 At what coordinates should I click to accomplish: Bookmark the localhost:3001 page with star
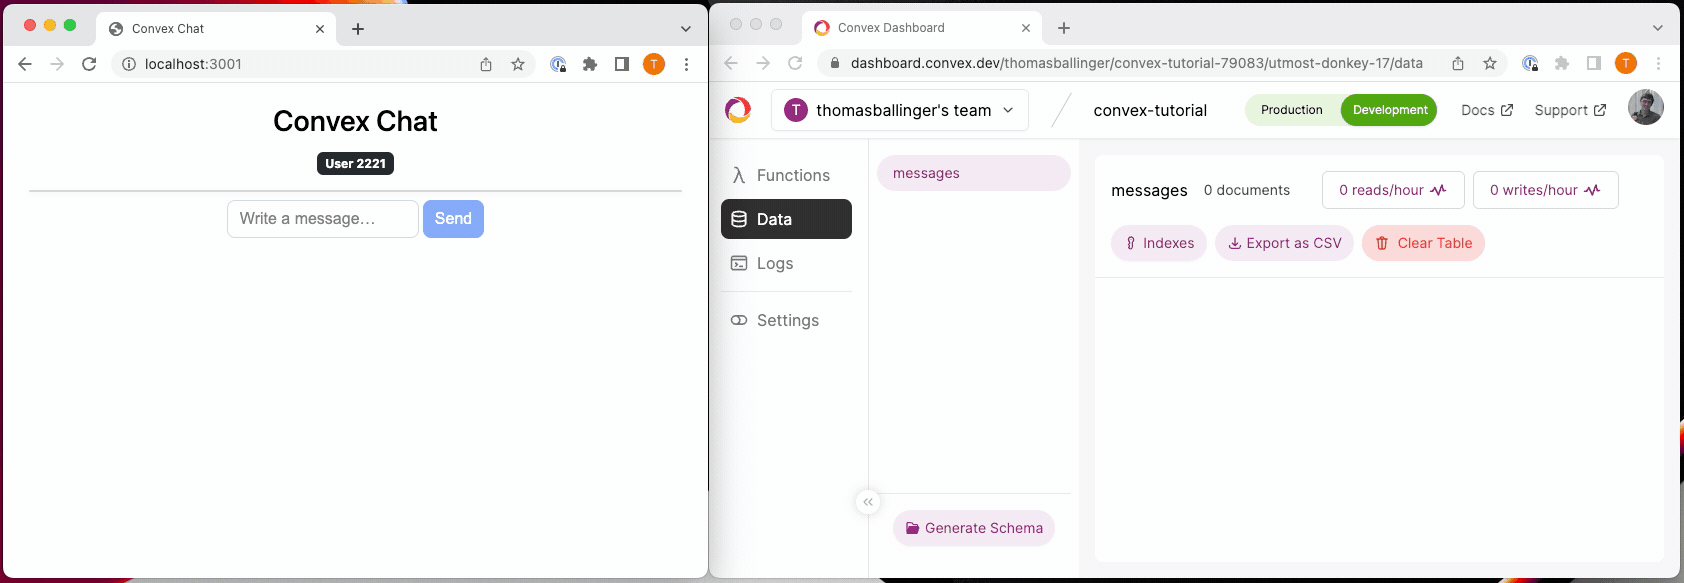518,64
